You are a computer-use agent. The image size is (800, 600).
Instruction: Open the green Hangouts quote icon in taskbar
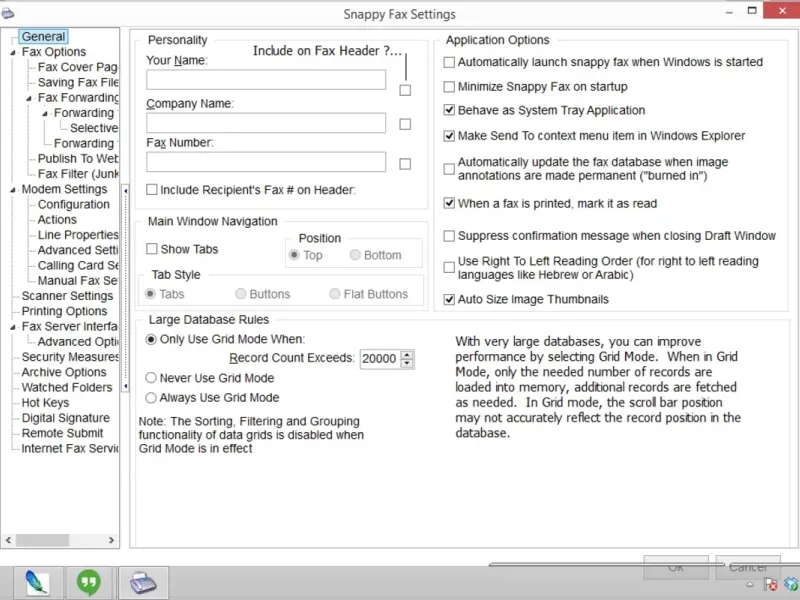pyautogui.click(x=89, y=583)
